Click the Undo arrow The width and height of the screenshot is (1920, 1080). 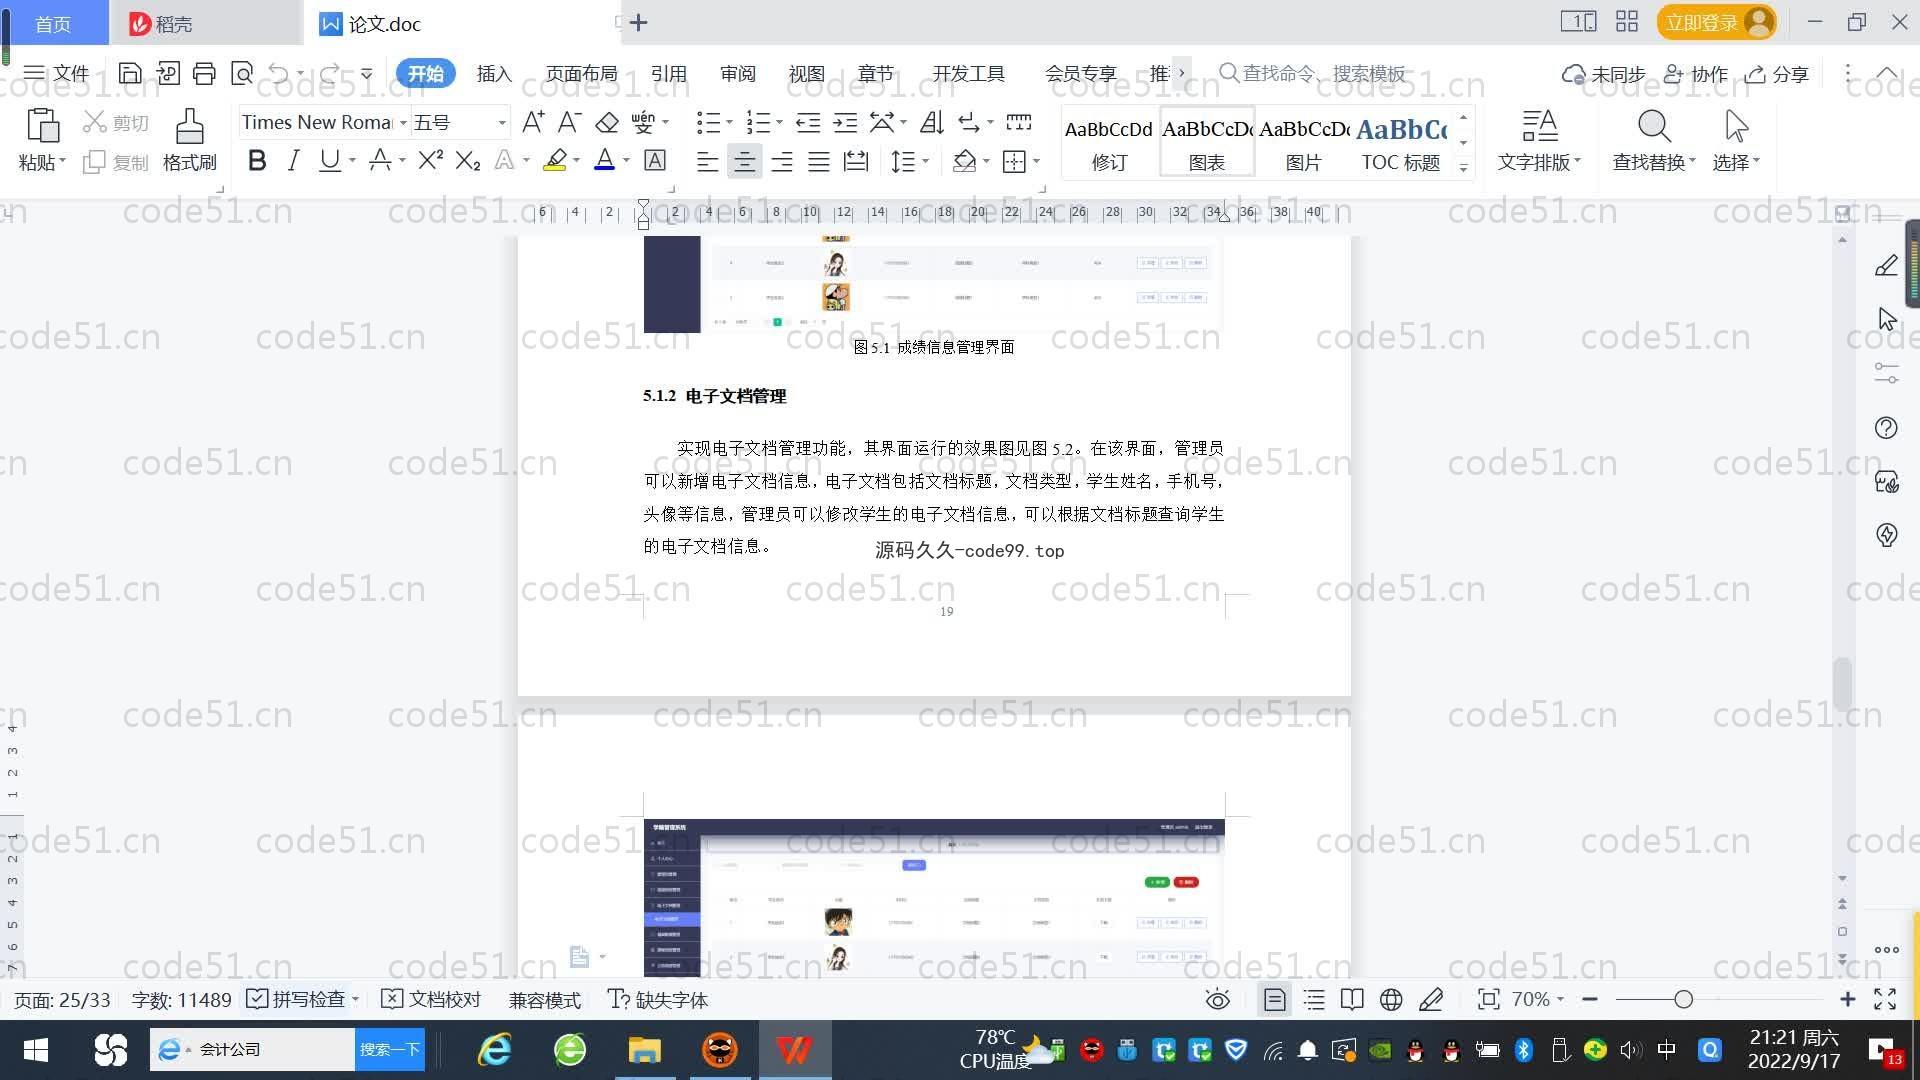pyautogui.click(x=279, y=73)
